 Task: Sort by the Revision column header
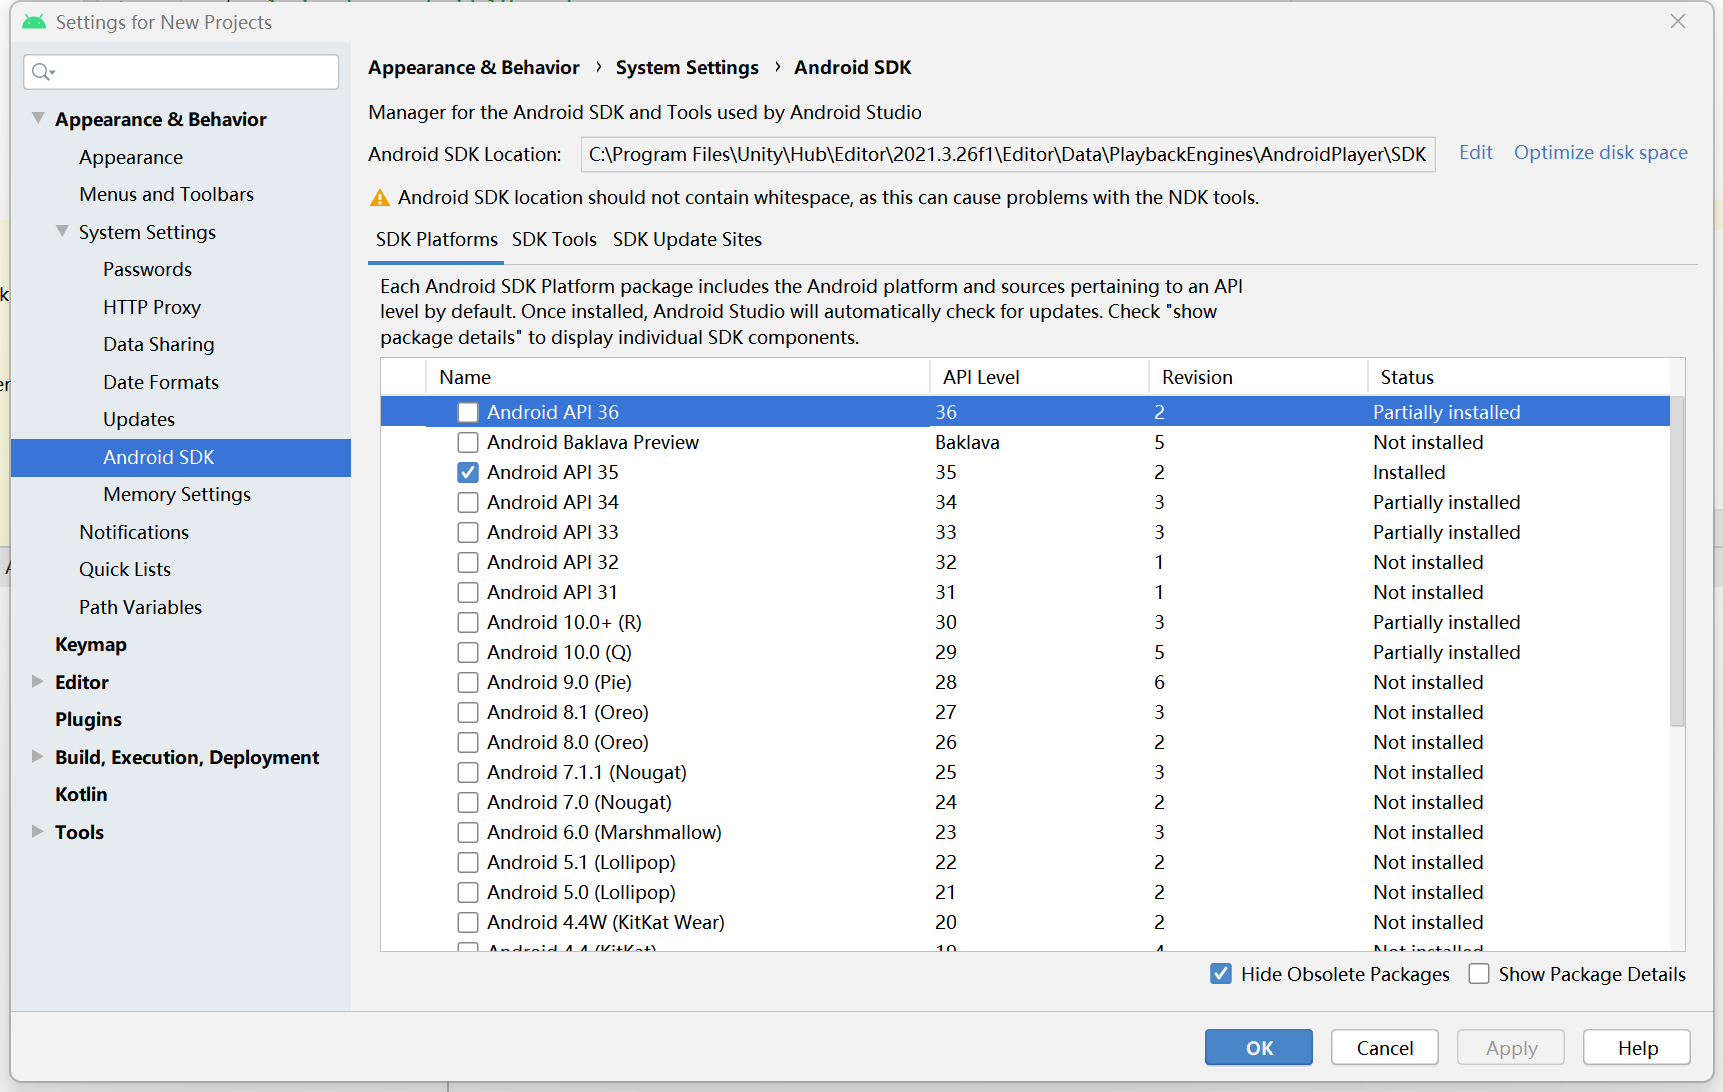coord(1259,377)
